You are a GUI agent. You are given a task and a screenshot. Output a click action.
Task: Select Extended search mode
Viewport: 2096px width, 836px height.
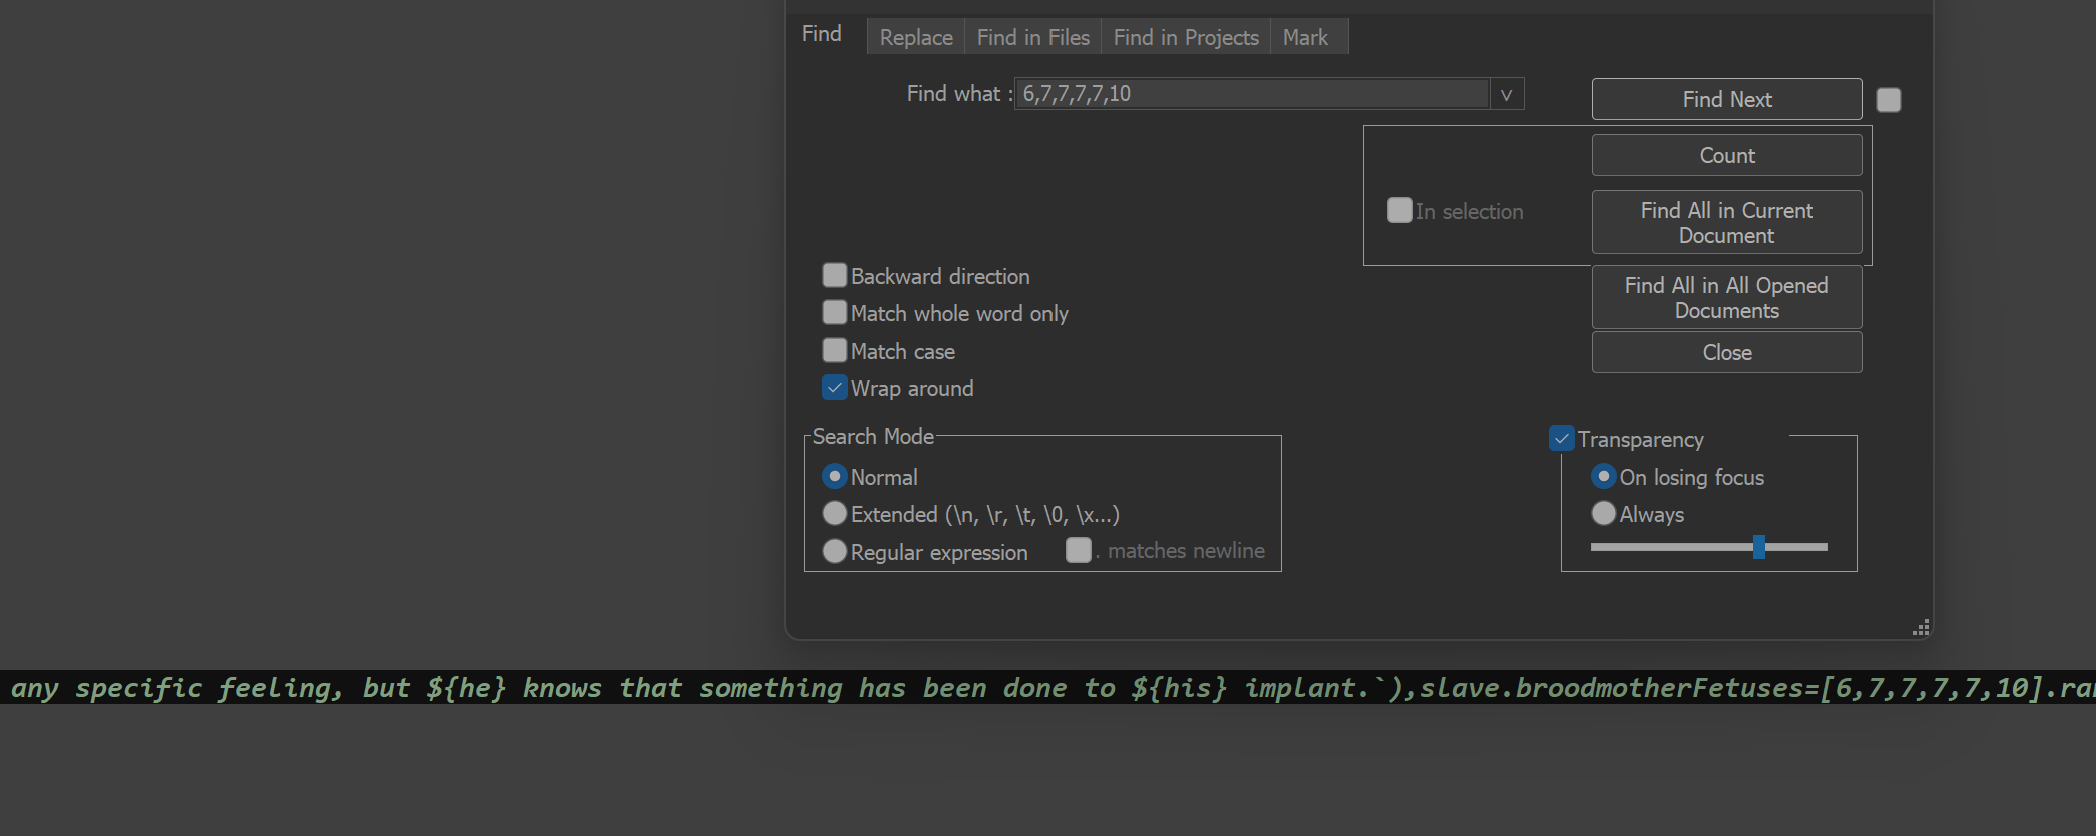(x=835, y=514)
